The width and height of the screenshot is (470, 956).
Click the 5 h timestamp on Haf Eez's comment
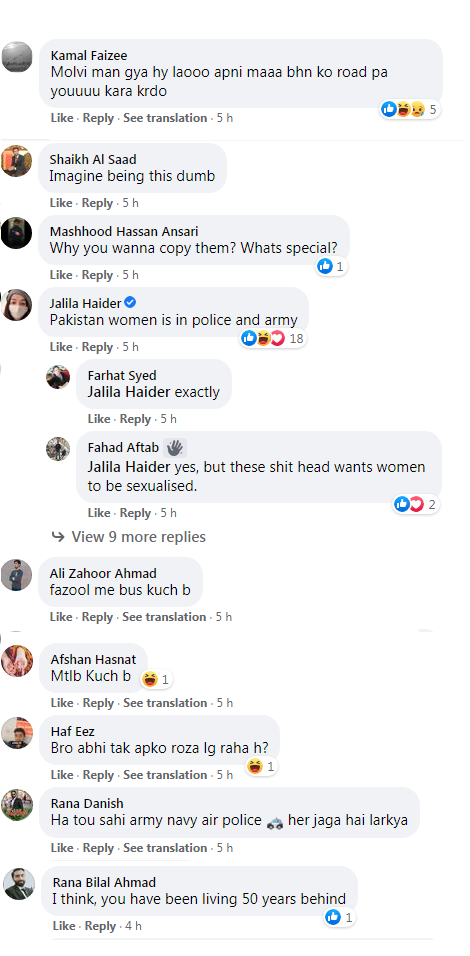coord(224,775)
